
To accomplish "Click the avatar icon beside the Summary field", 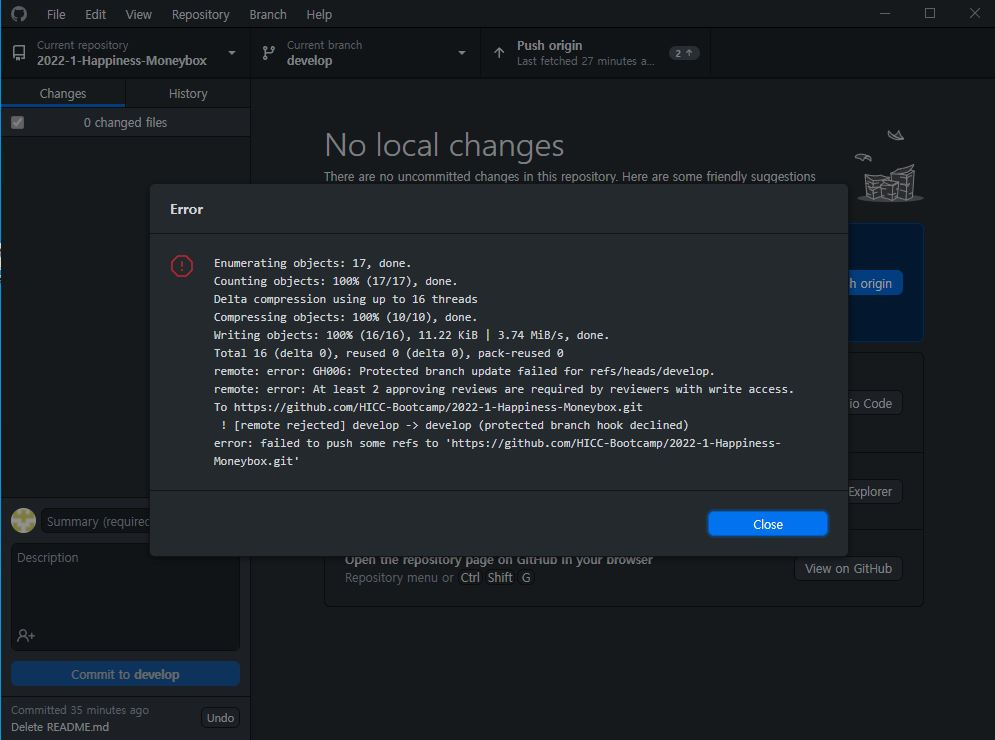I will pyautogui.click(x=23, y=520).
